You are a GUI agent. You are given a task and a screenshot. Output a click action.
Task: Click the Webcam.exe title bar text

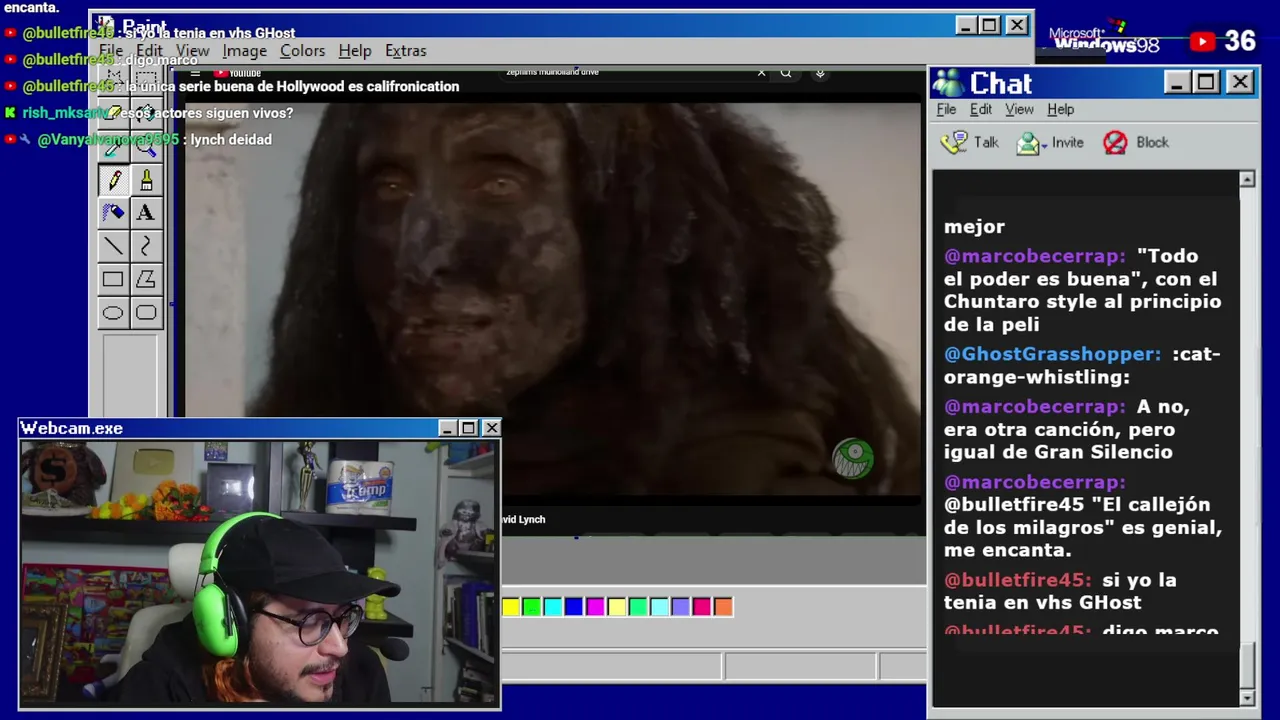(72, 428)
